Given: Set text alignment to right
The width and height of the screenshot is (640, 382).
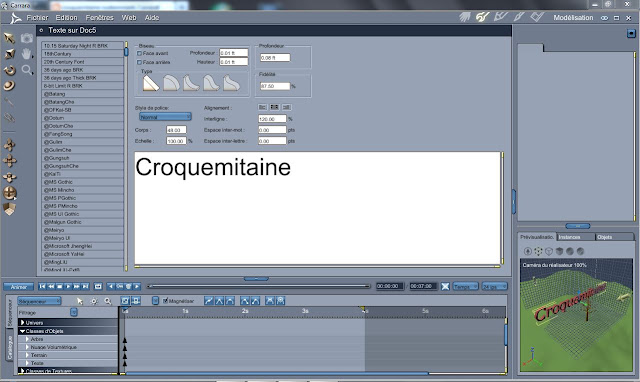Looking at the screenshot, I should (287, 107).
